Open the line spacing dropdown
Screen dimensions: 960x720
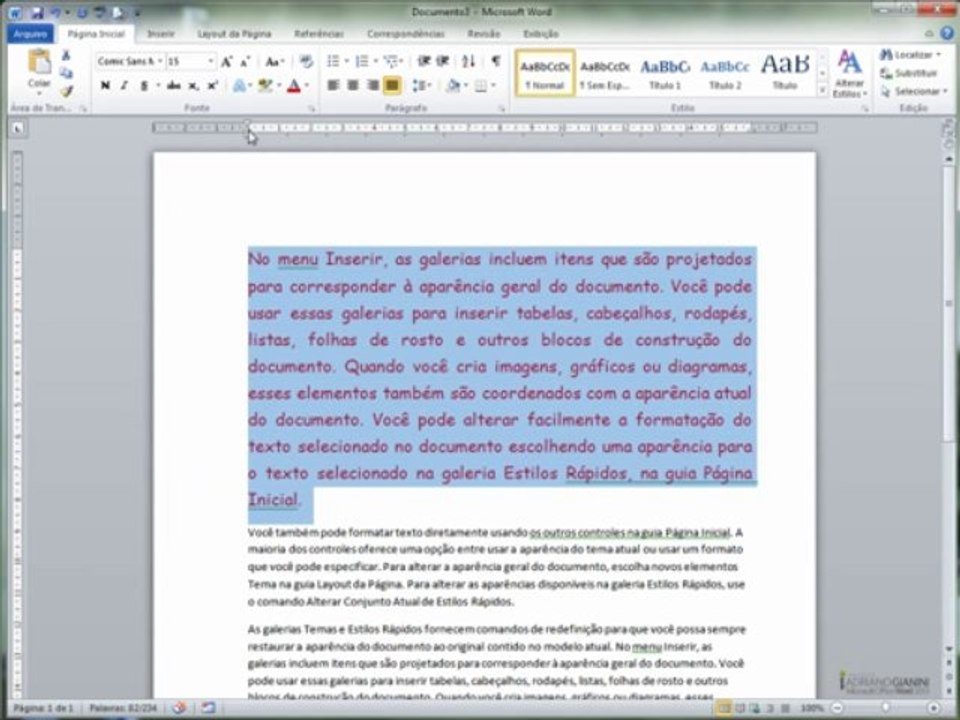422,86
